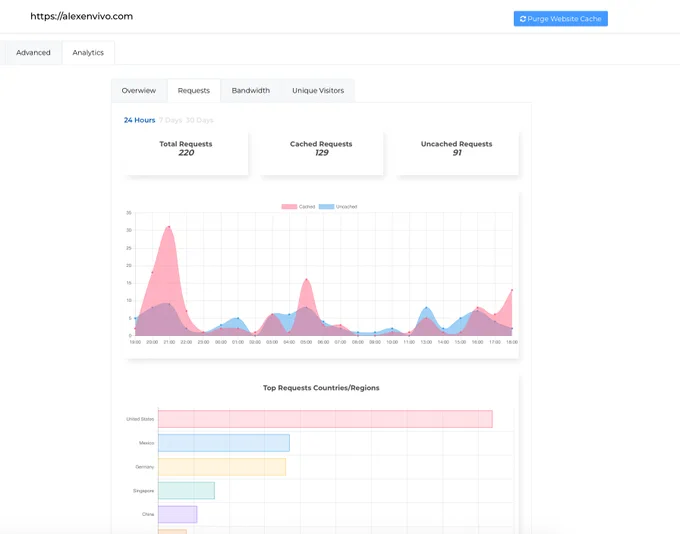Switch to the Overview tab
The image size is (680, 534).
[x=139, y=91]
